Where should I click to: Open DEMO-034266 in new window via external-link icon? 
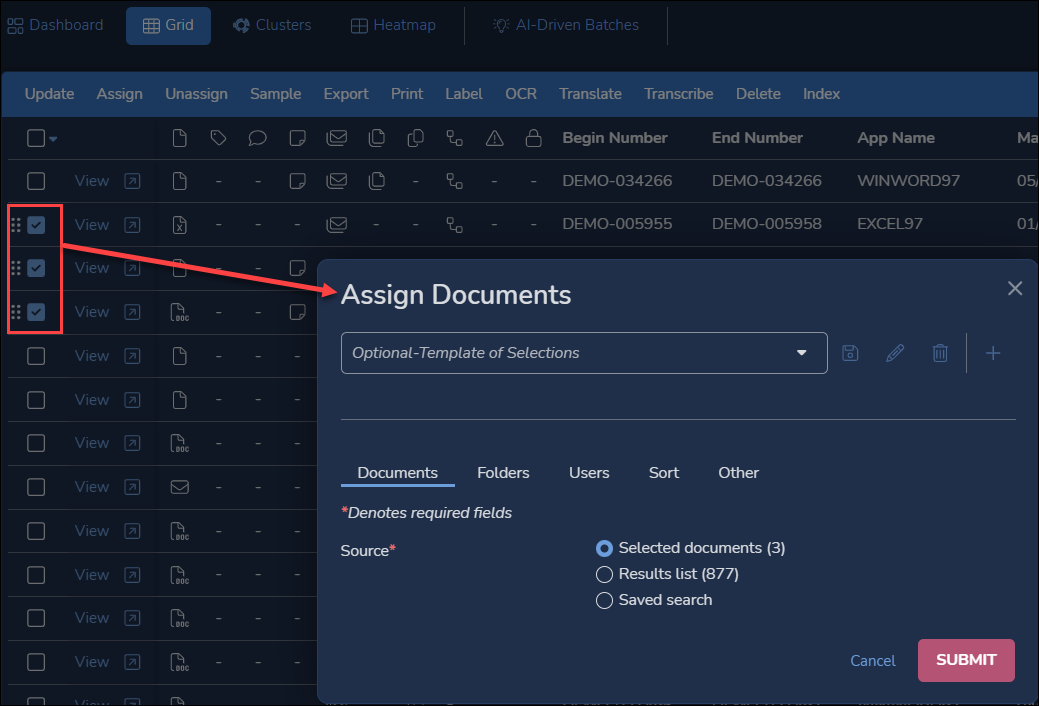point(131,181)
